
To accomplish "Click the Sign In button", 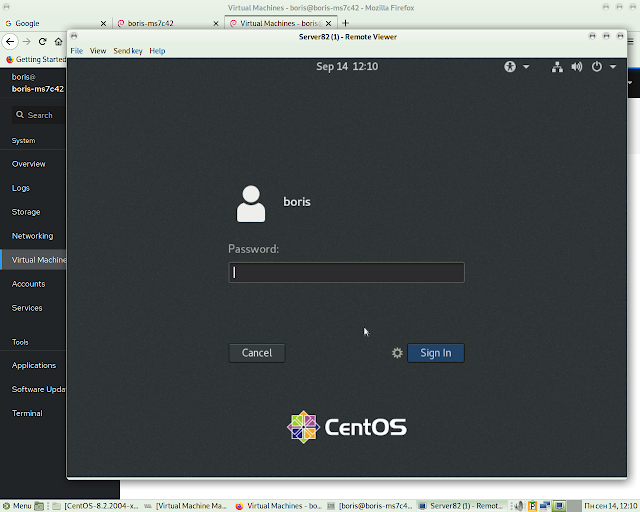I will 436,353.
